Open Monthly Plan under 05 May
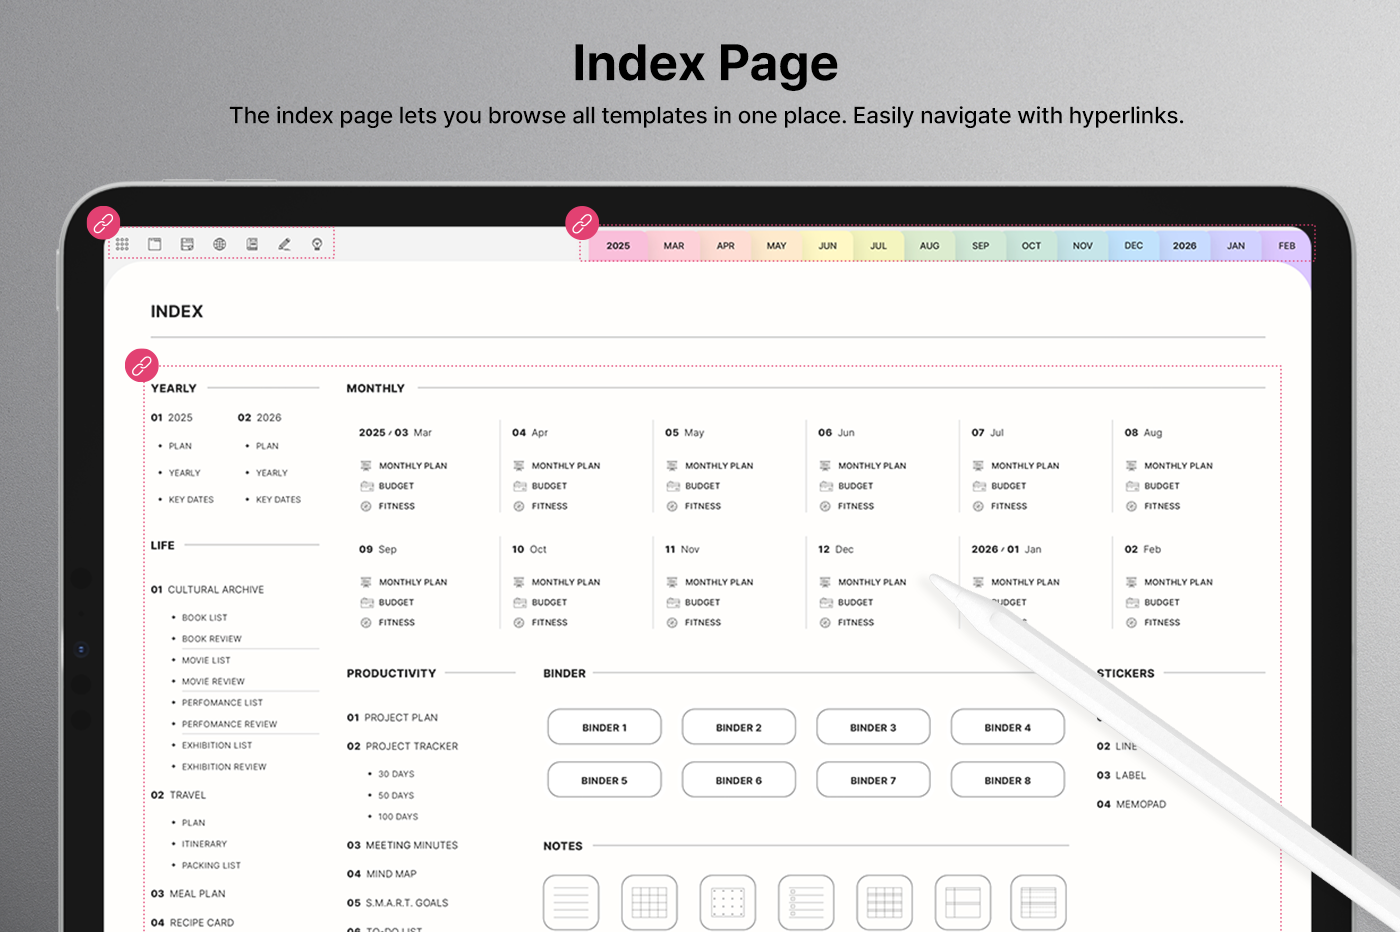1400x932 pixels. 718,466
